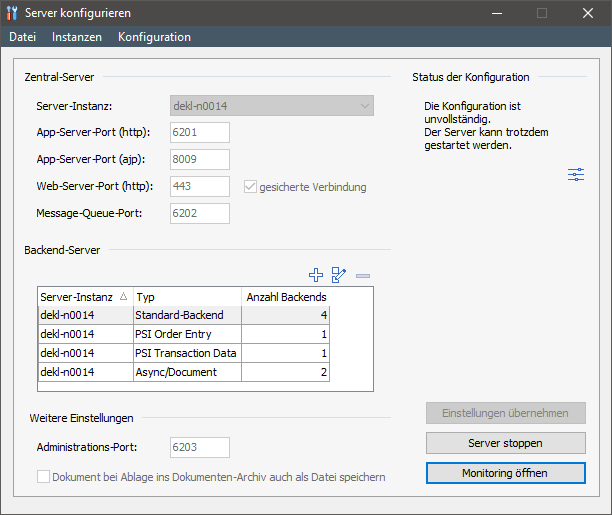Click the edit backend server icon
612x515 pixels.
(339, 275)
